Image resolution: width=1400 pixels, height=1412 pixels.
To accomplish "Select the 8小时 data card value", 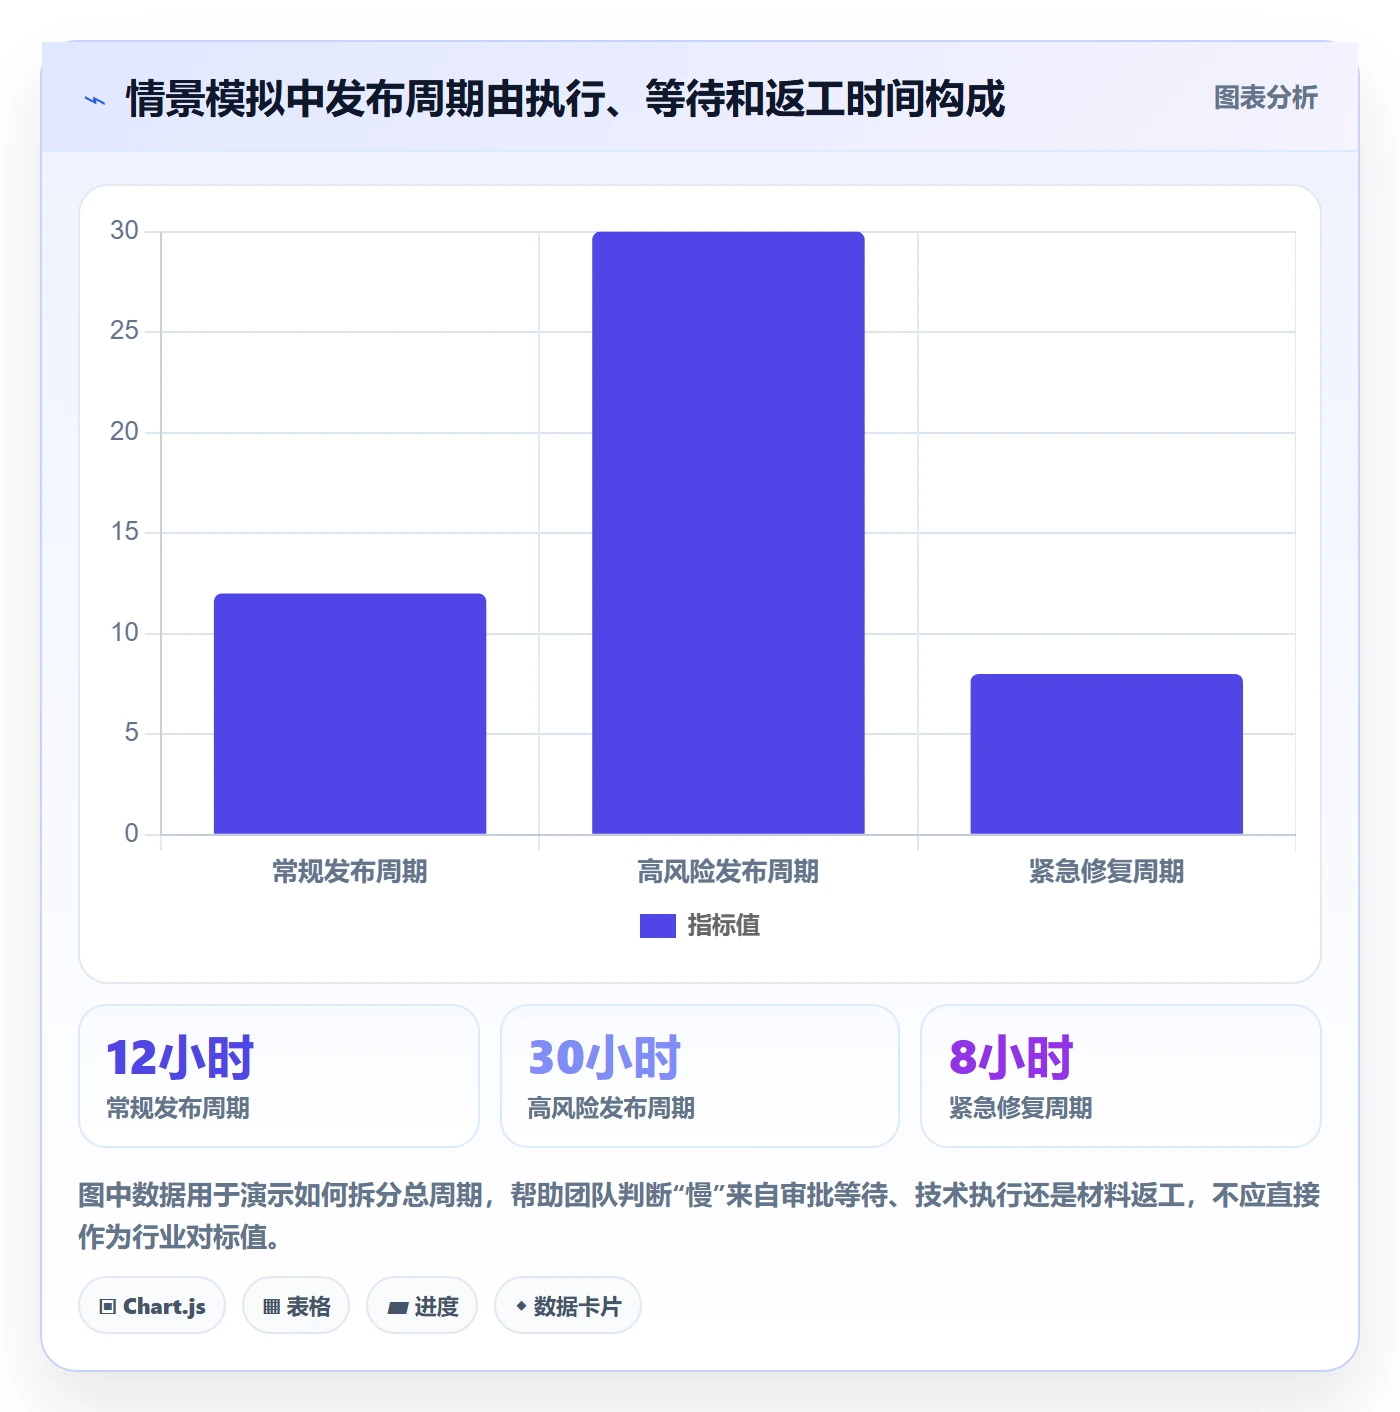I will 1011,1058.
